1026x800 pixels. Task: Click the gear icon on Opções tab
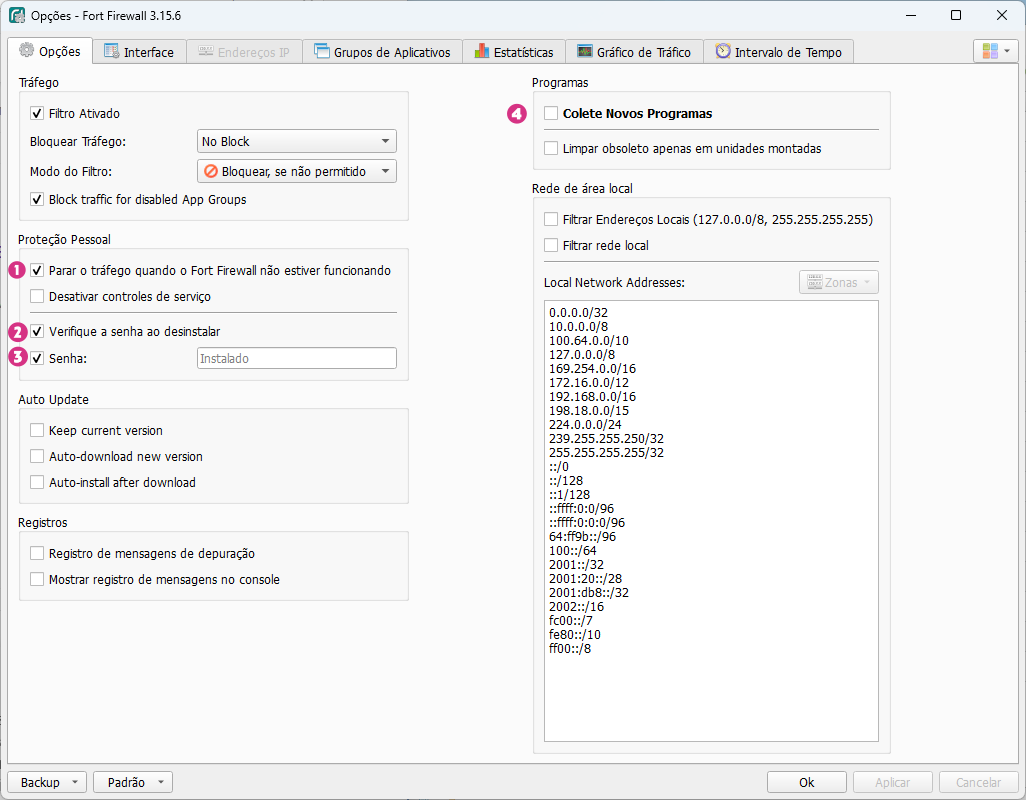pos(26,50)
